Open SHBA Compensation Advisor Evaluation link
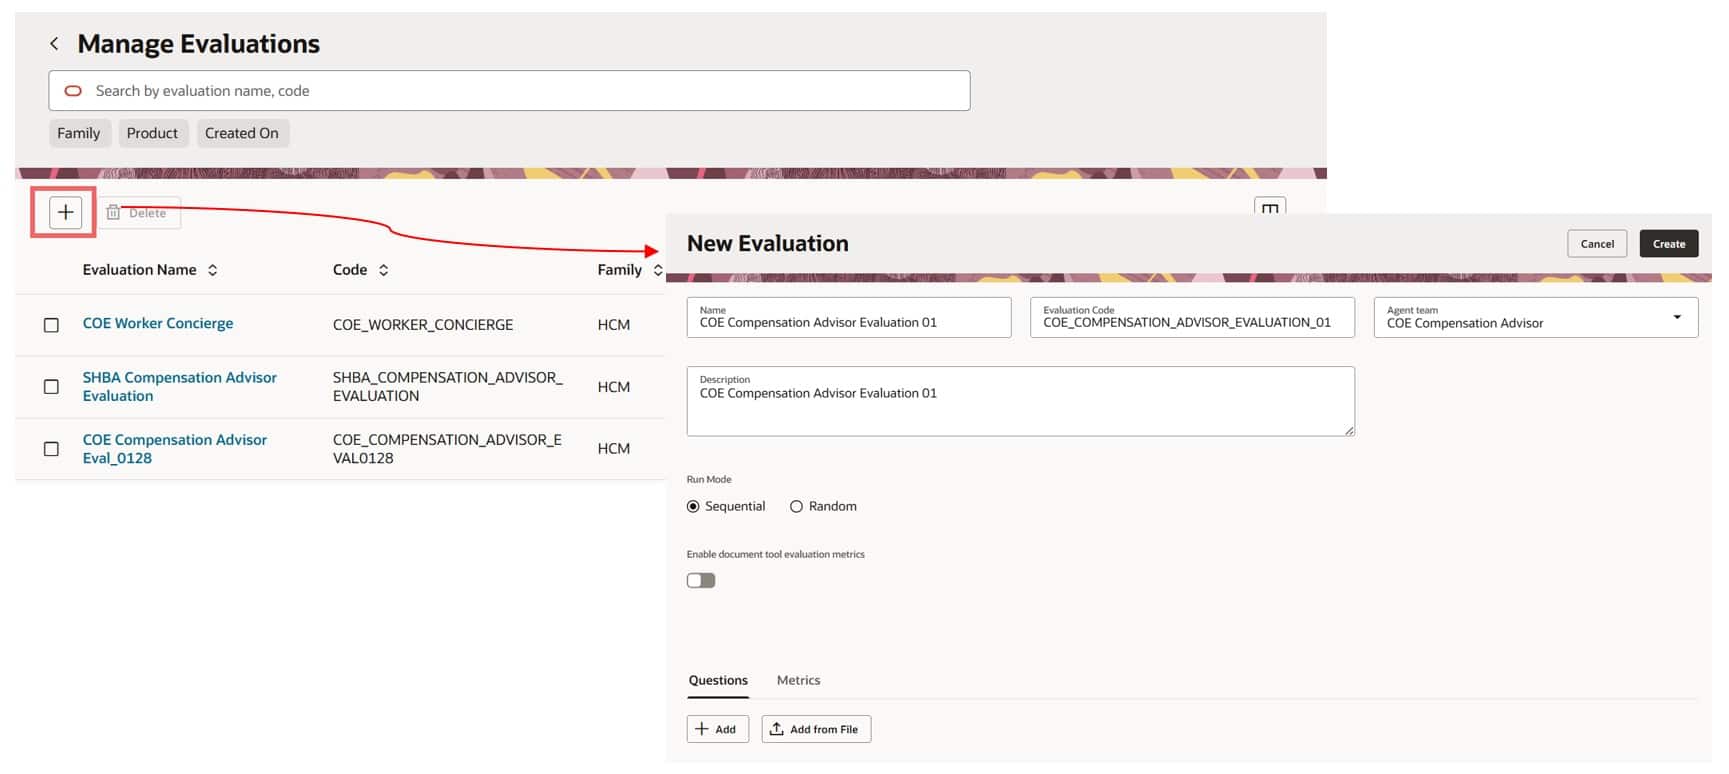The width and height of the screenshot is (1729, 774). pyautogui.click(x=180, y=387)
